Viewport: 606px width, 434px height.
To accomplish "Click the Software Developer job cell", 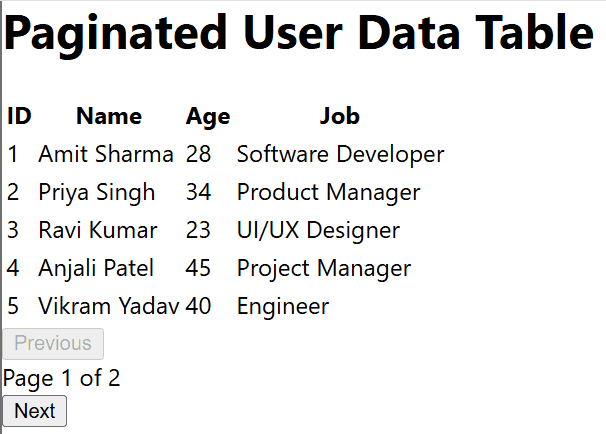I will pos(340,154).
